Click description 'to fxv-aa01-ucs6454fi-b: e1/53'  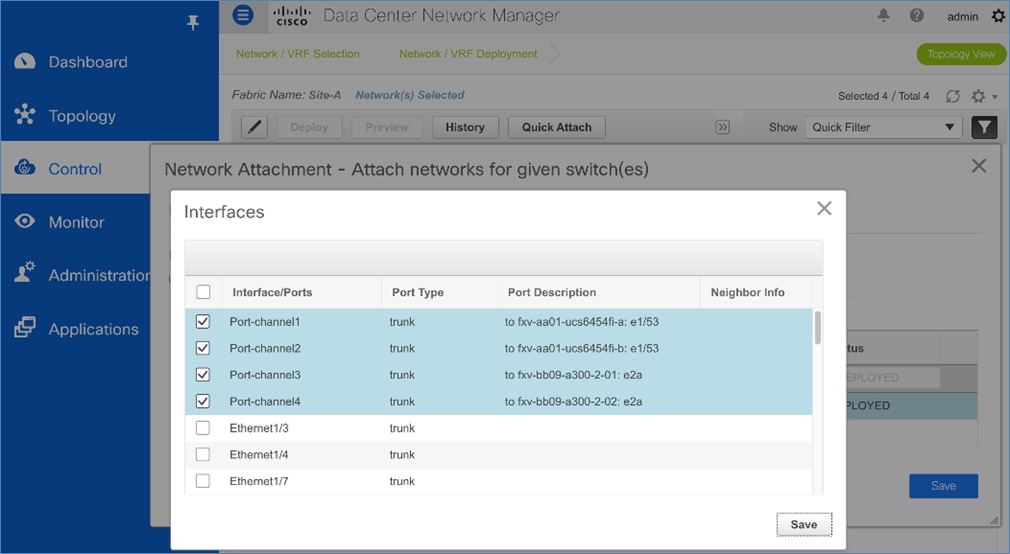[x=582, y=348]
